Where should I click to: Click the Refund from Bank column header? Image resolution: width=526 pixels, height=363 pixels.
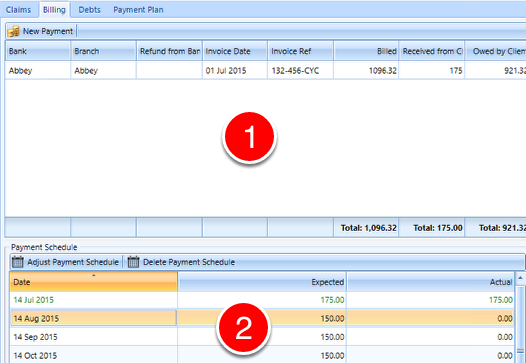click(169, 51)
